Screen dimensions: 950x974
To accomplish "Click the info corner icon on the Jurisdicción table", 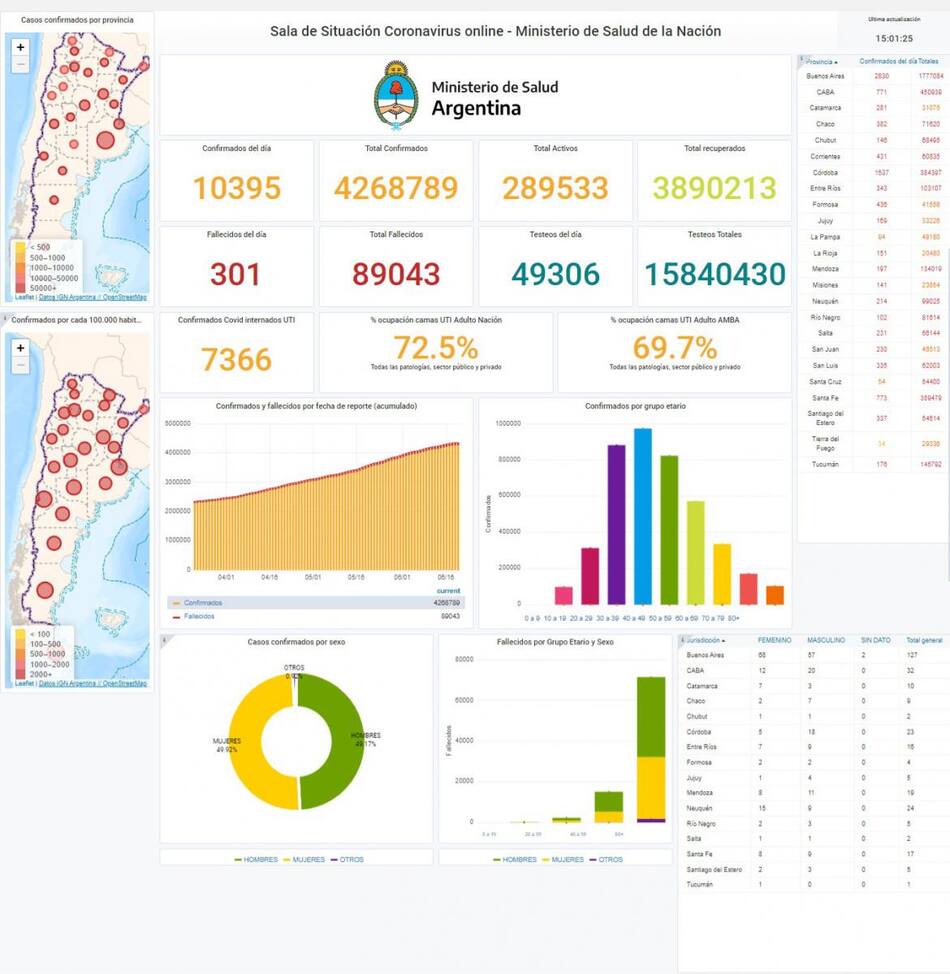I will [683, 638].
